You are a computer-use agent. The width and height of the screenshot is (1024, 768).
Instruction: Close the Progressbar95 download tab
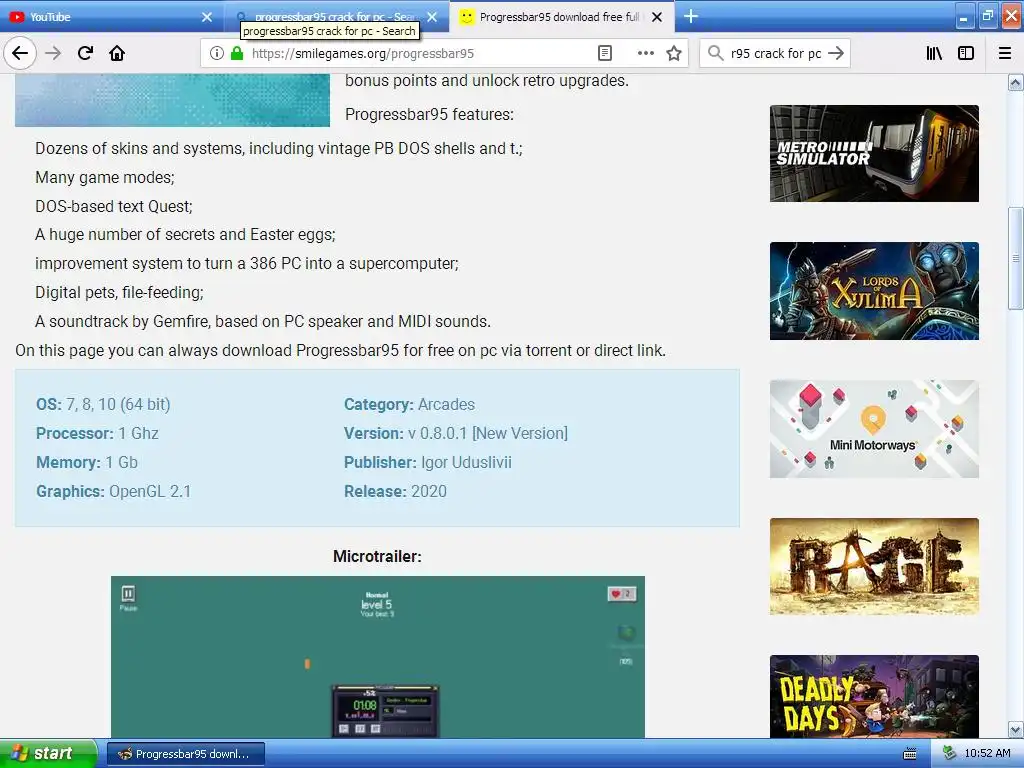click(x=657, y=17)
